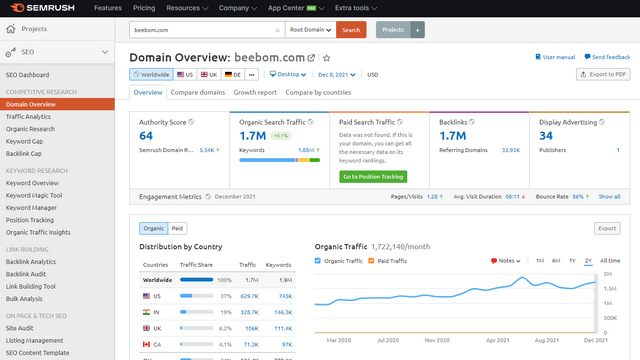This screenshot has width=640, height=360.
Task: Expand App Center menu
Action: click(x=296, y=8)
